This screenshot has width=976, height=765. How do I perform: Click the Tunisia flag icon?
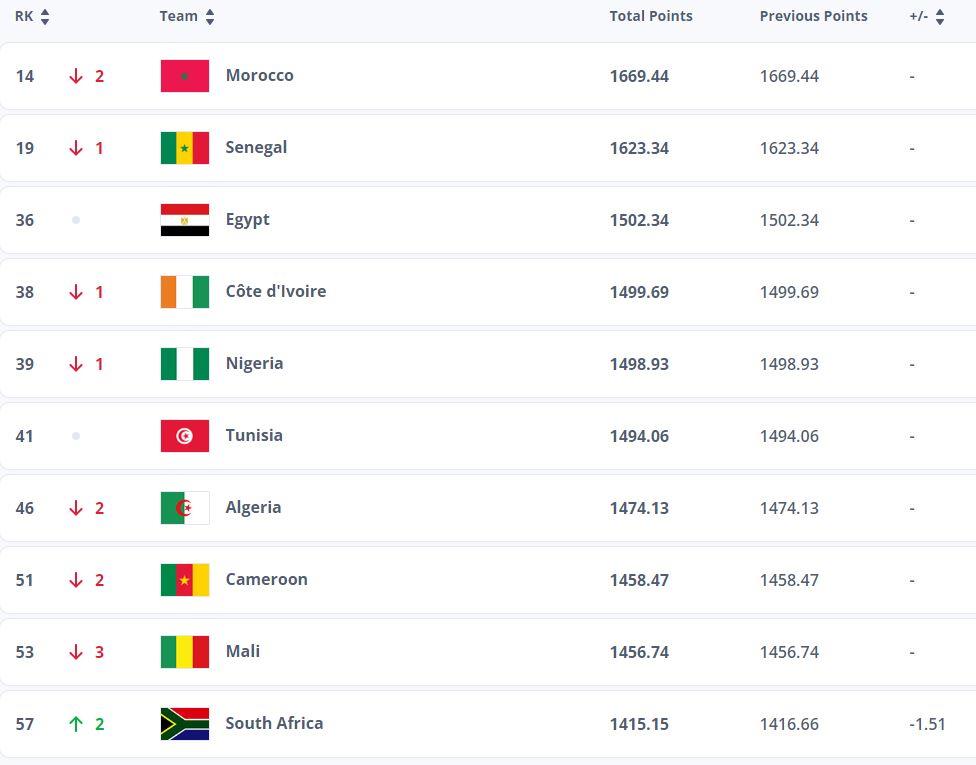(x=185, y=436)
